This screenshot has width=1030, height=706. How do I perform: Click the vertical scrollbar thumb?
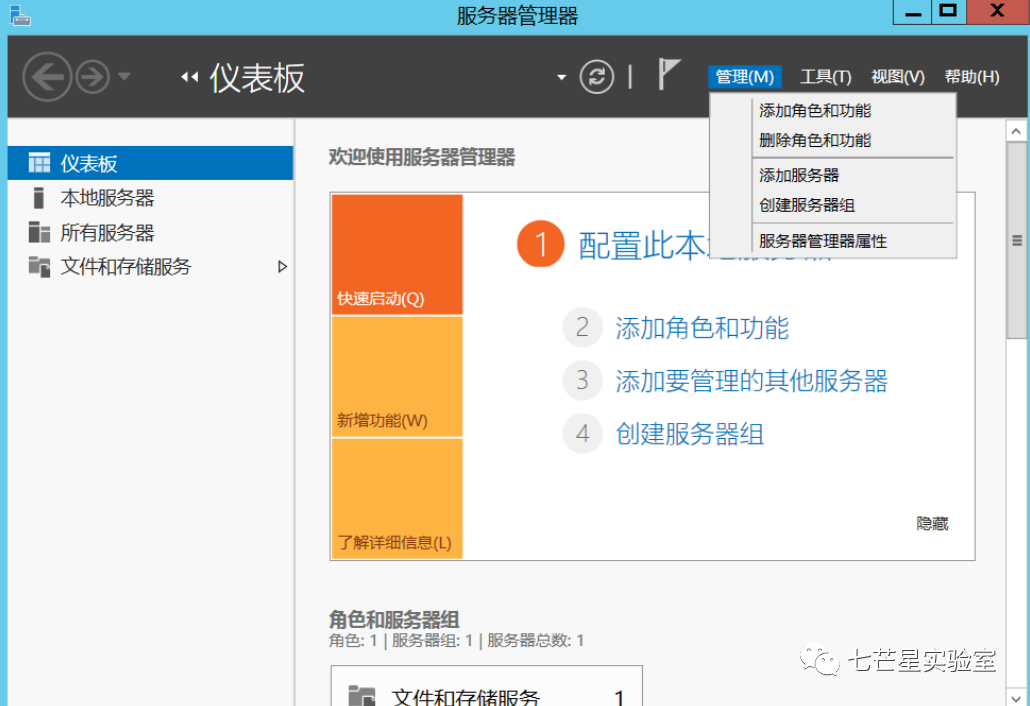1016,240
